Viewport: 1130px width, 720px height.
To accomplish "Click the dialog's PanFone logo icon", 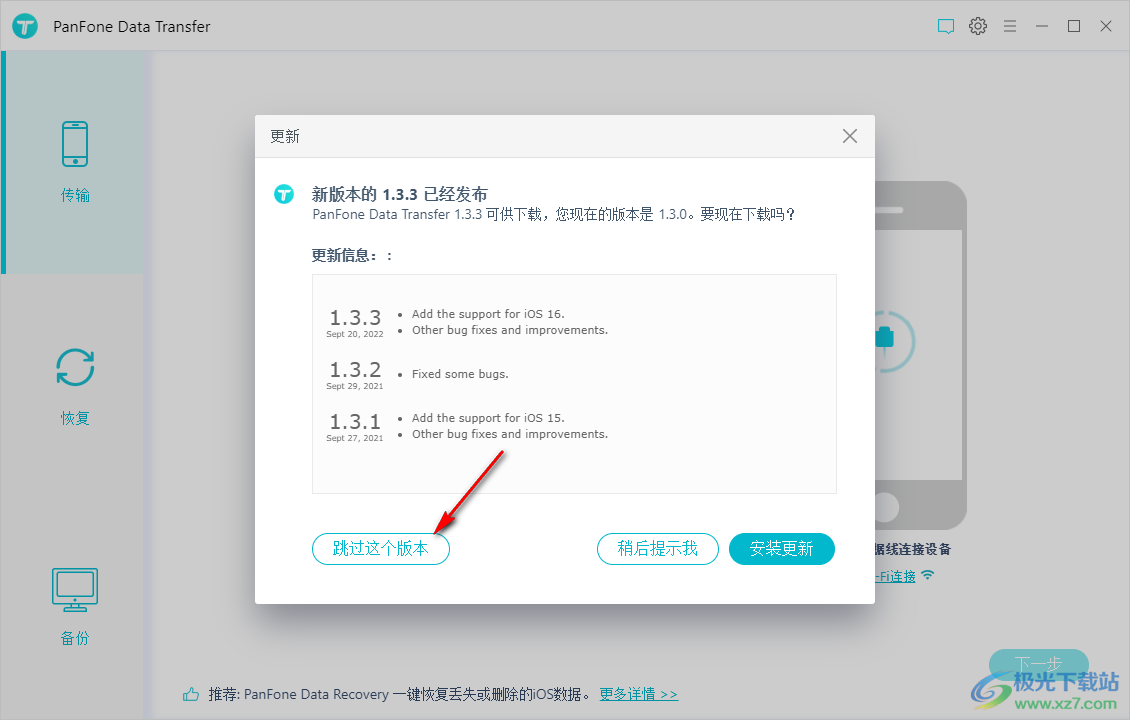I will tap(284, 194).
